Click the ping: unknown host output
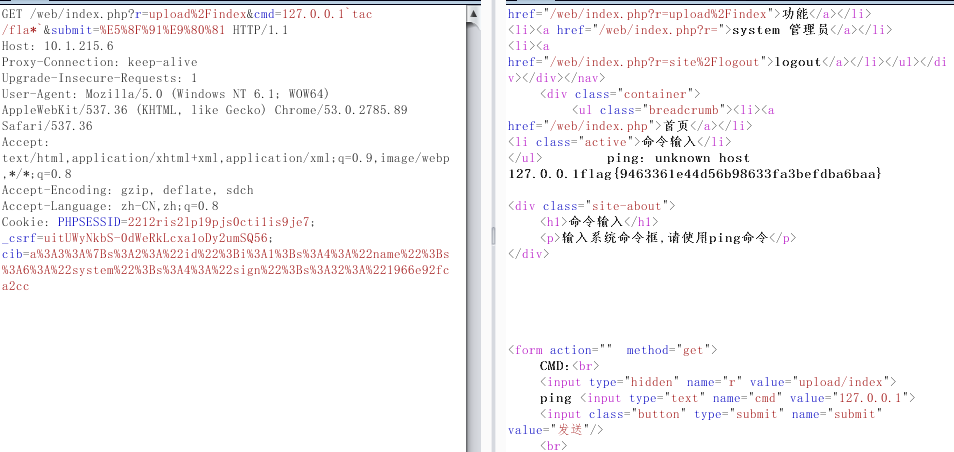Image resolution: width=954 pixels, height=452 pixels. (x=678, y=158)
